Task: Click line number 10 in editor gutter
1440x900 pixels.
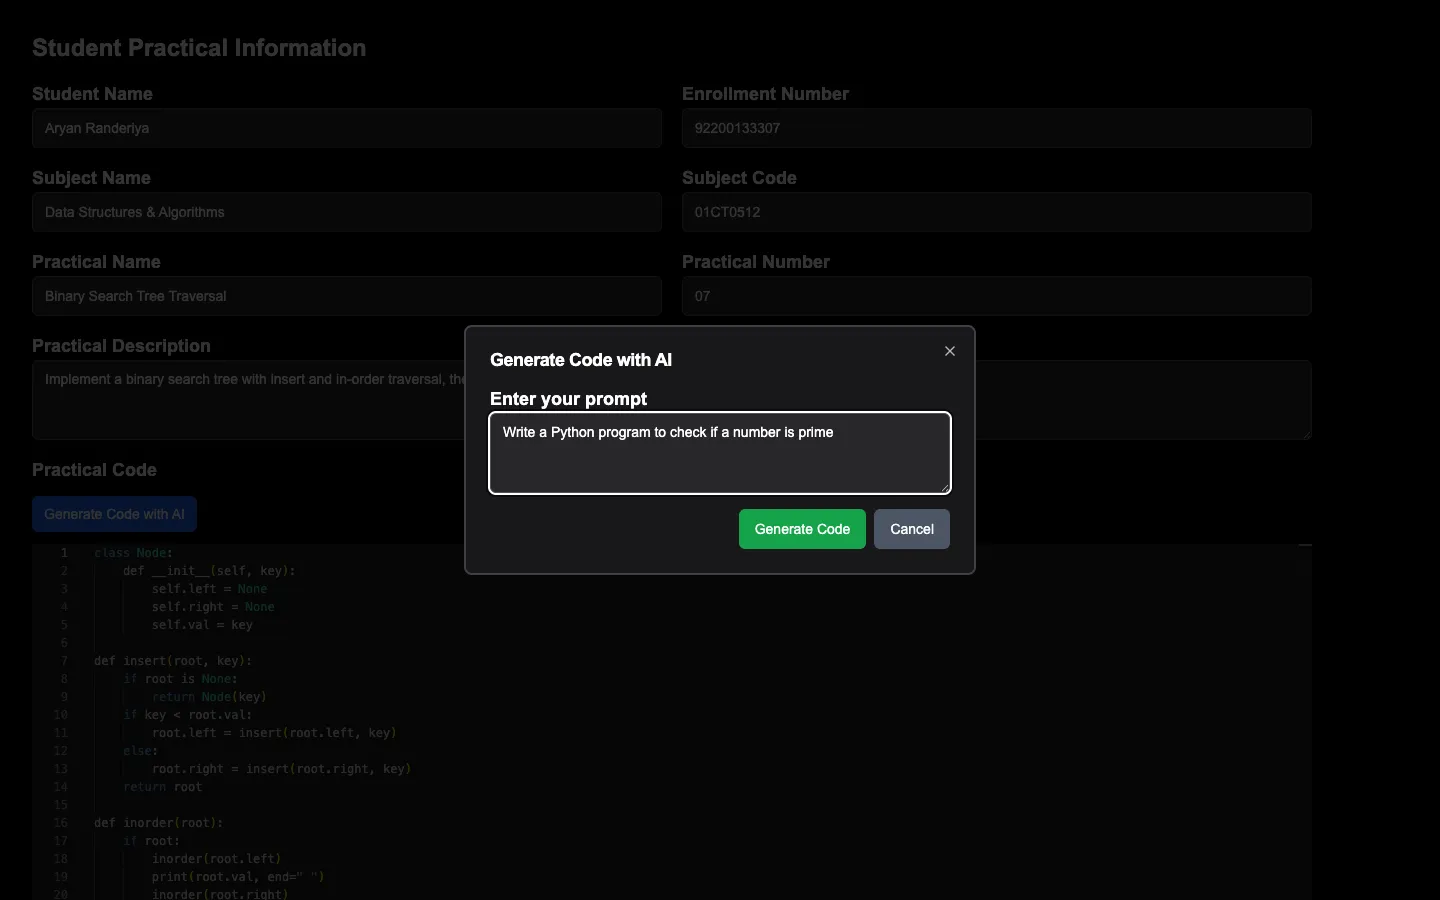Action: (60, 715)
